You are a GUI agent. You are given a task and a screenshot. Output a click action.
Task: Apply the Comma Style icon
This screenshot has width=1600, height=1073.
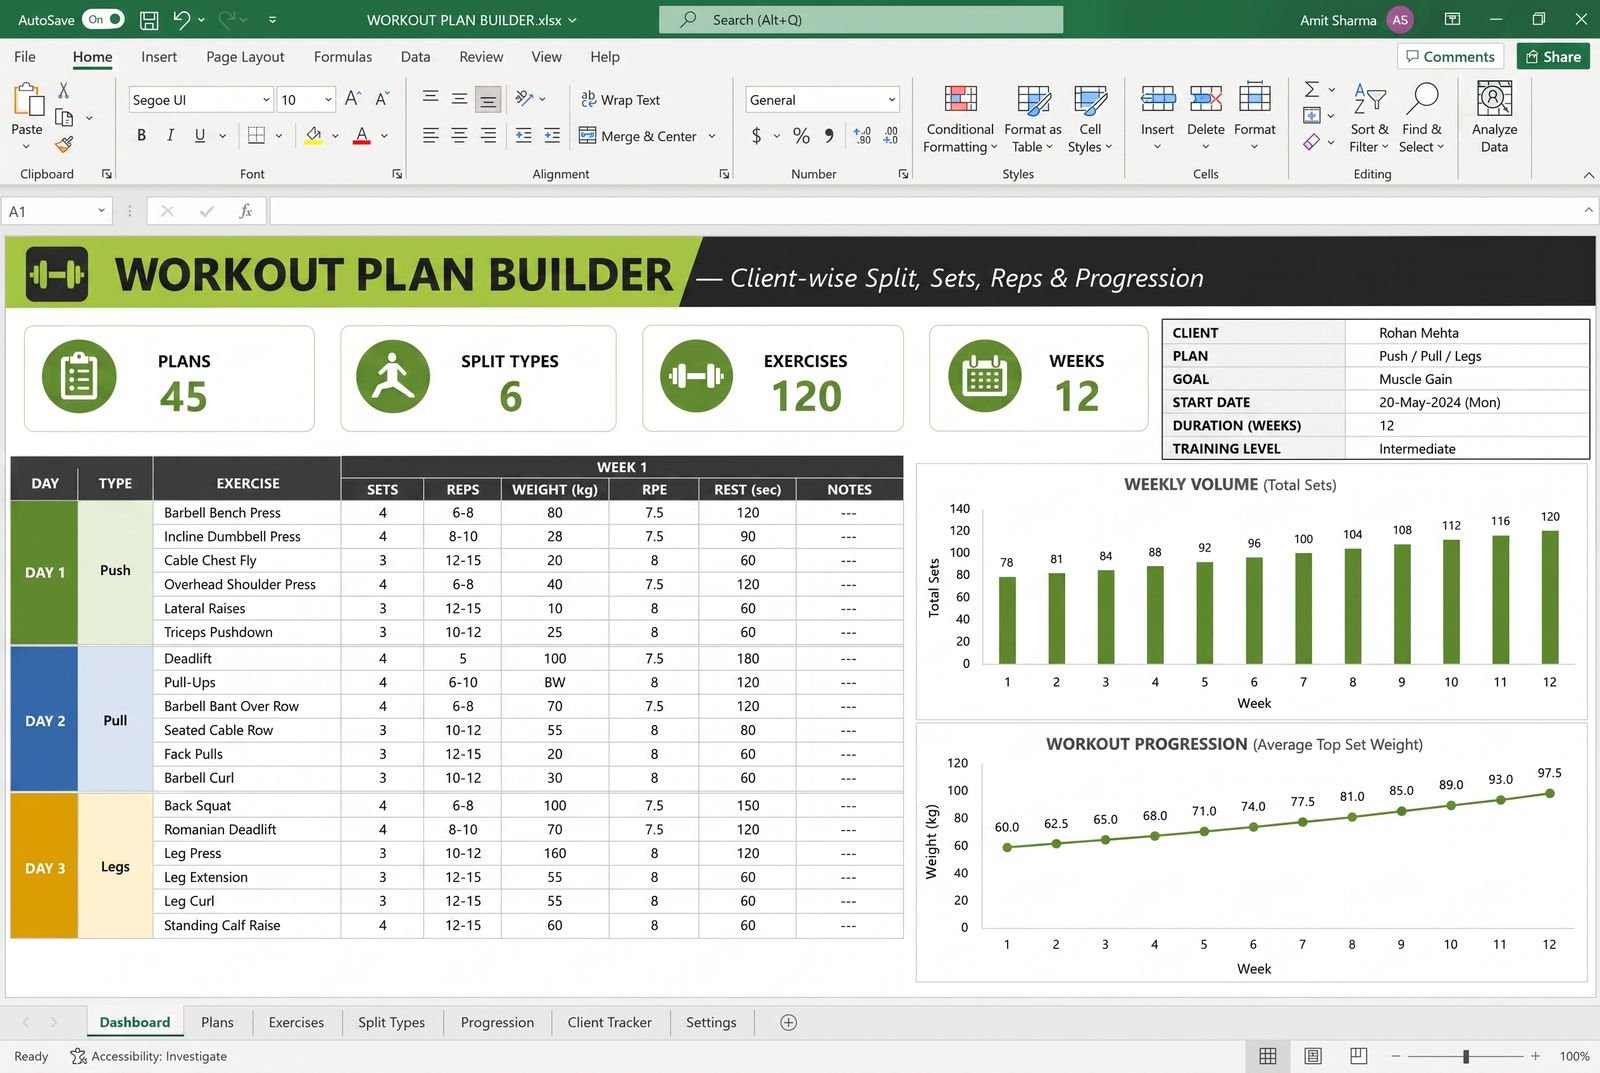(x=829, y=135)
